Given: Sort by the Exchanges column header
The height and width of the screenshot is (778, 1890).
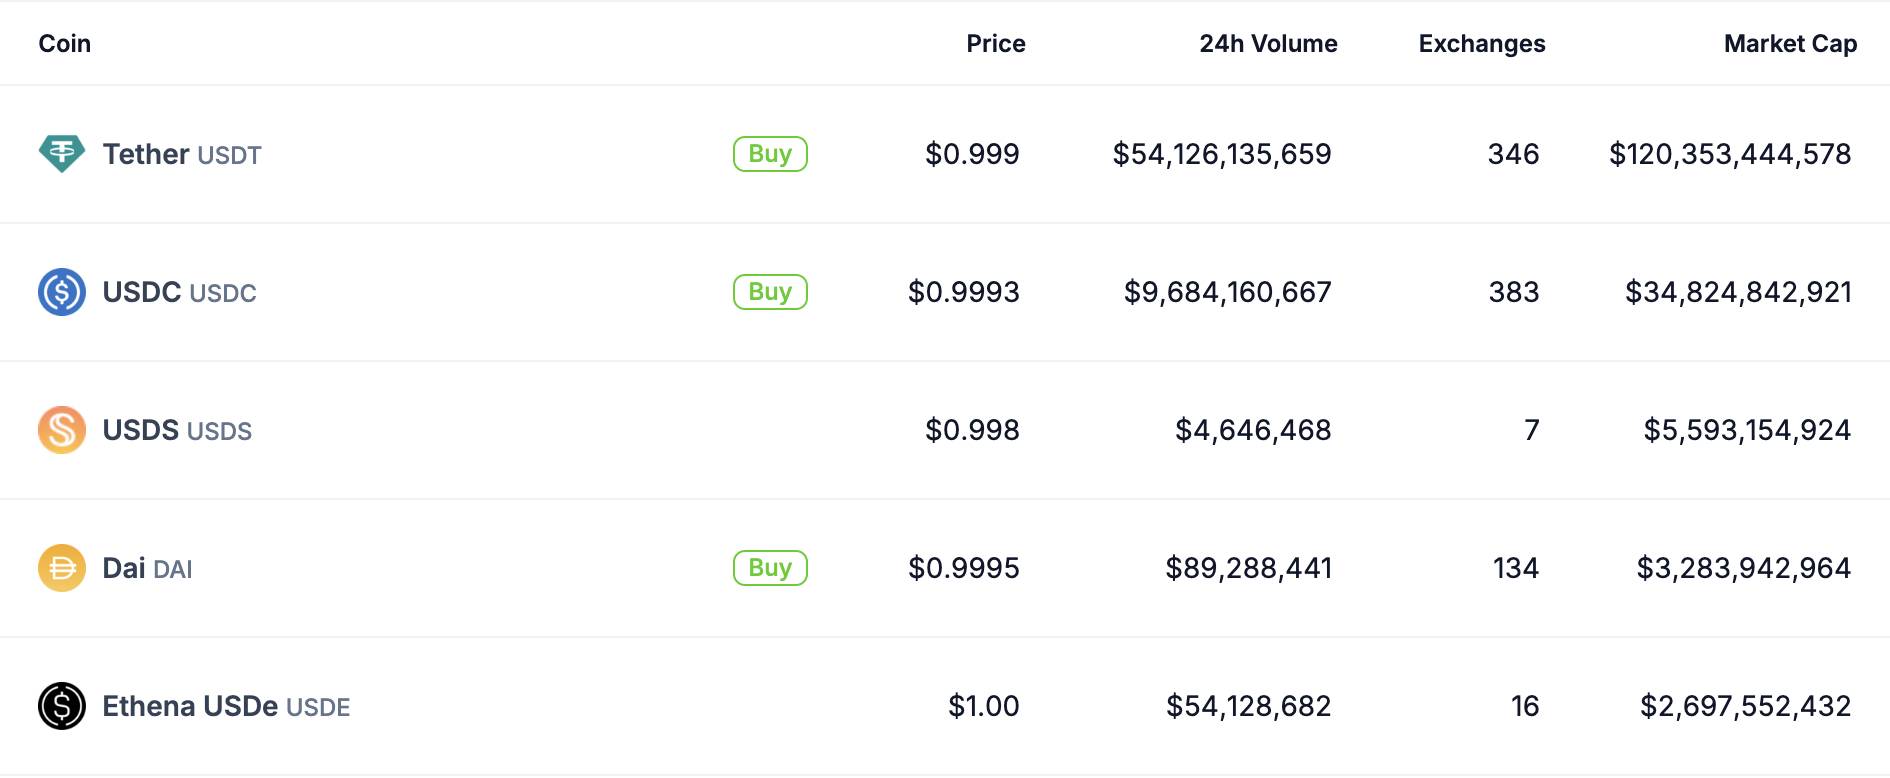Looking at the screenshot, I should pyautogui.click(x=1482, y=44).
